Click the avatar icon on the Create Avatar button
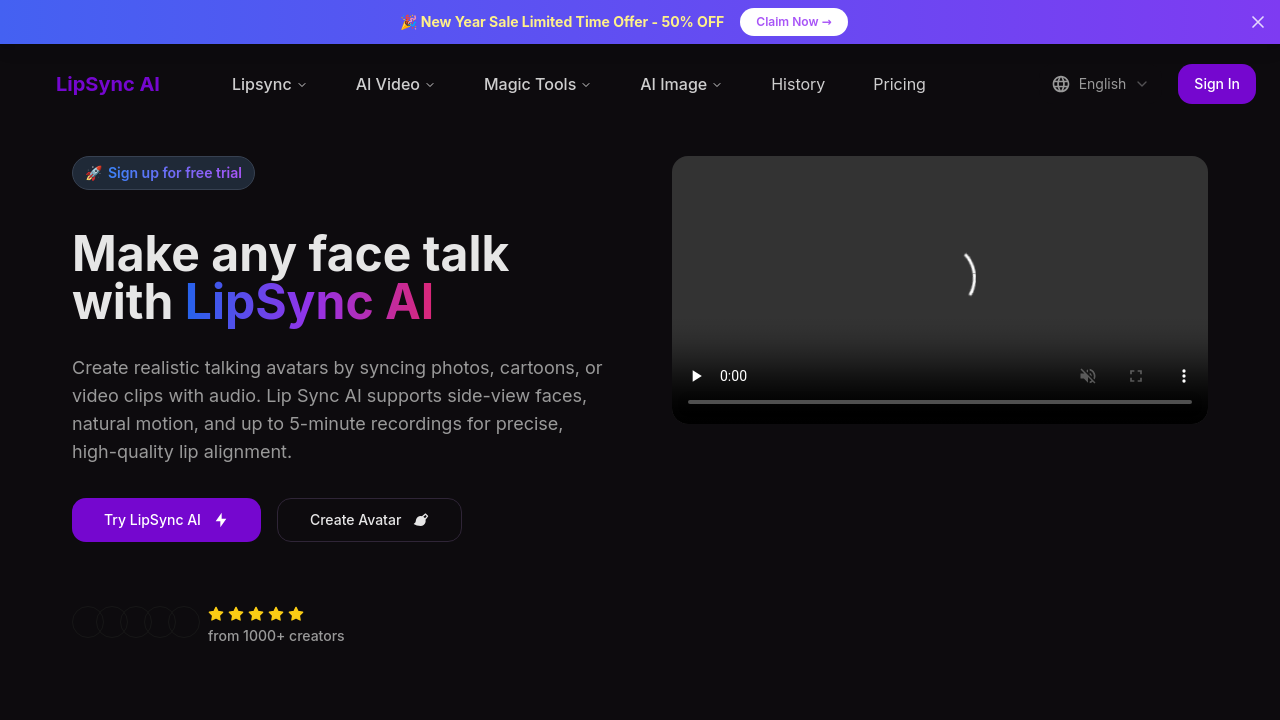 (x=421, y=520)
